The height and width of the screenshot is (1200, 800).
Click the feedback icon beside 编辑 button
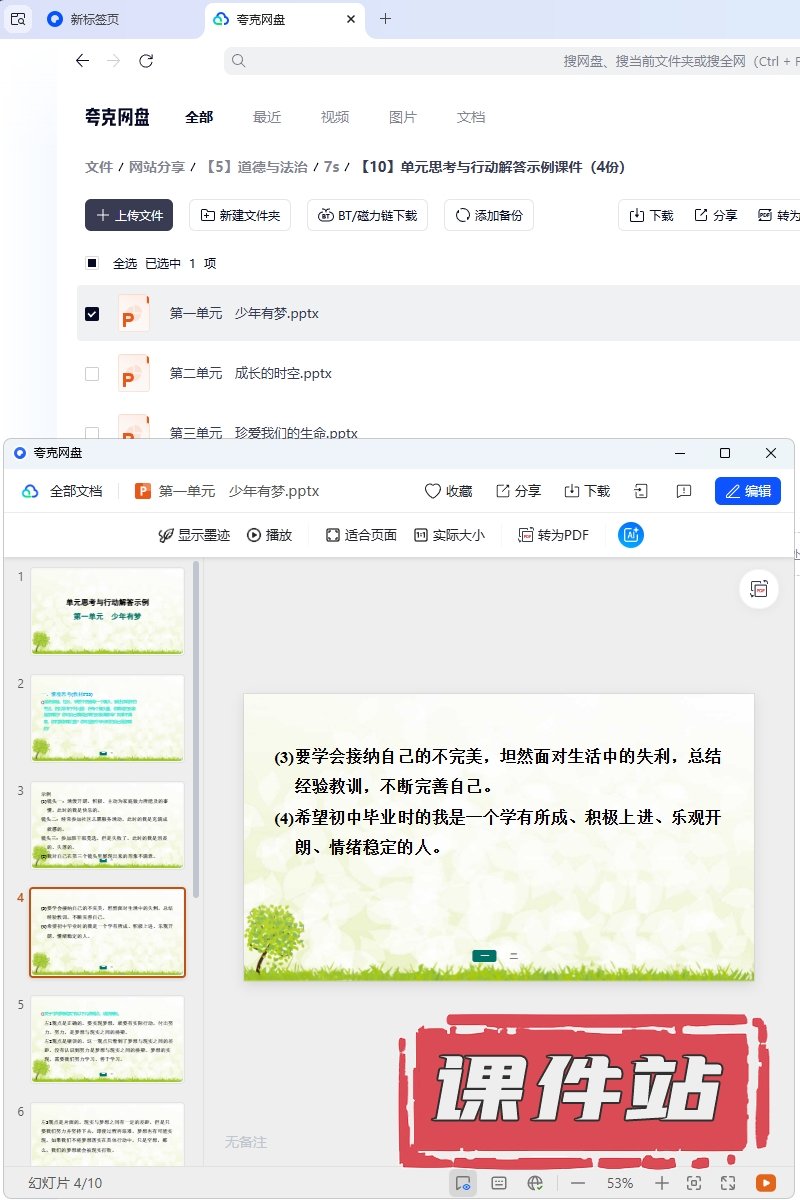pyautogui.click(x=684, y=491)
